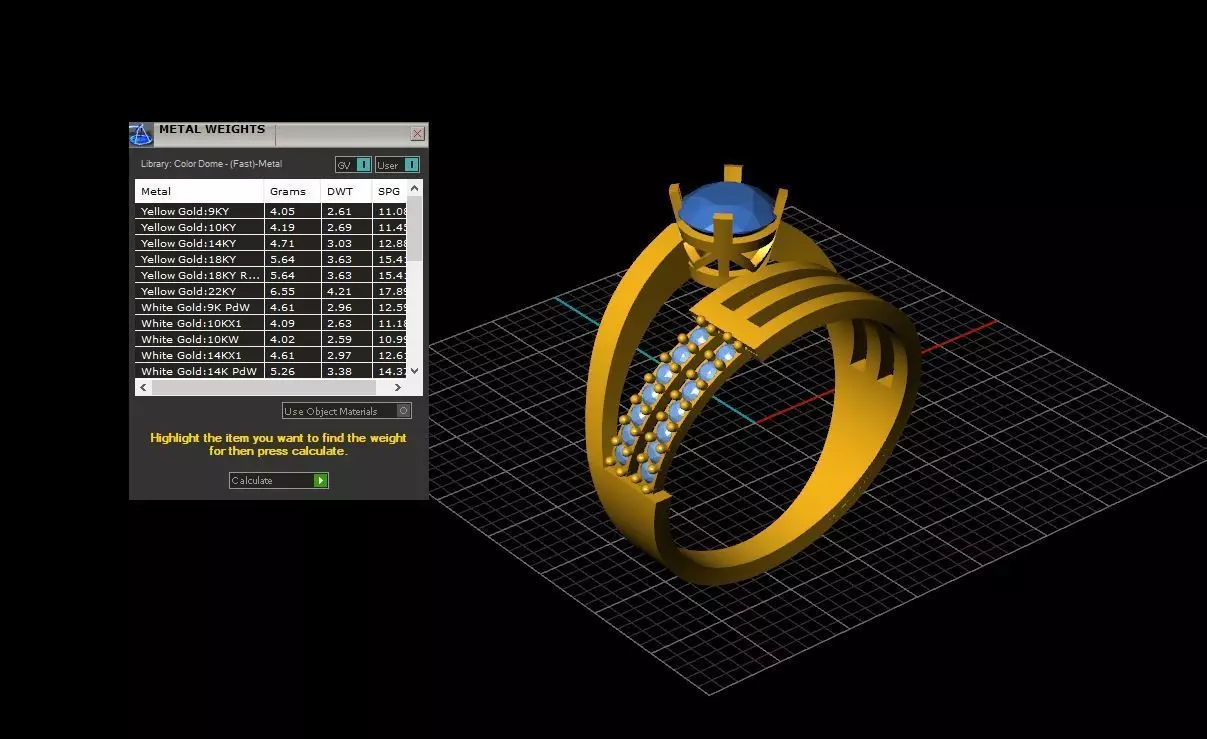1207x739 pixels.
Task: Toggle the User library switch
Action: click(x=397, y=165)
